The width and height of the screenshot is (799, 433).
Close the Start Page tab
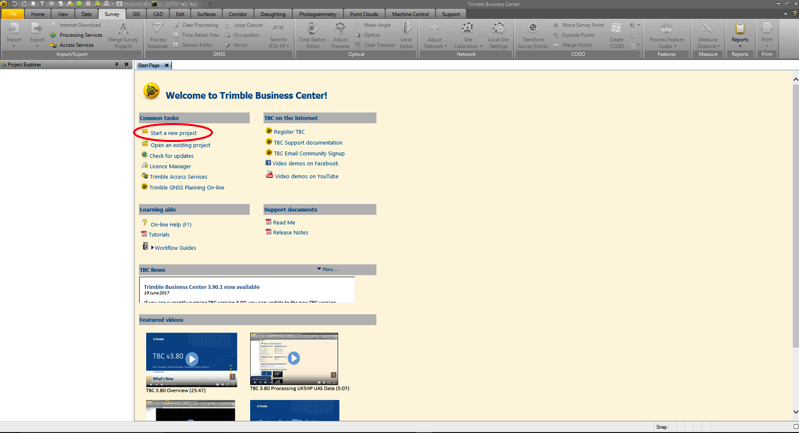pyautogui.click(x=167, y=65)
